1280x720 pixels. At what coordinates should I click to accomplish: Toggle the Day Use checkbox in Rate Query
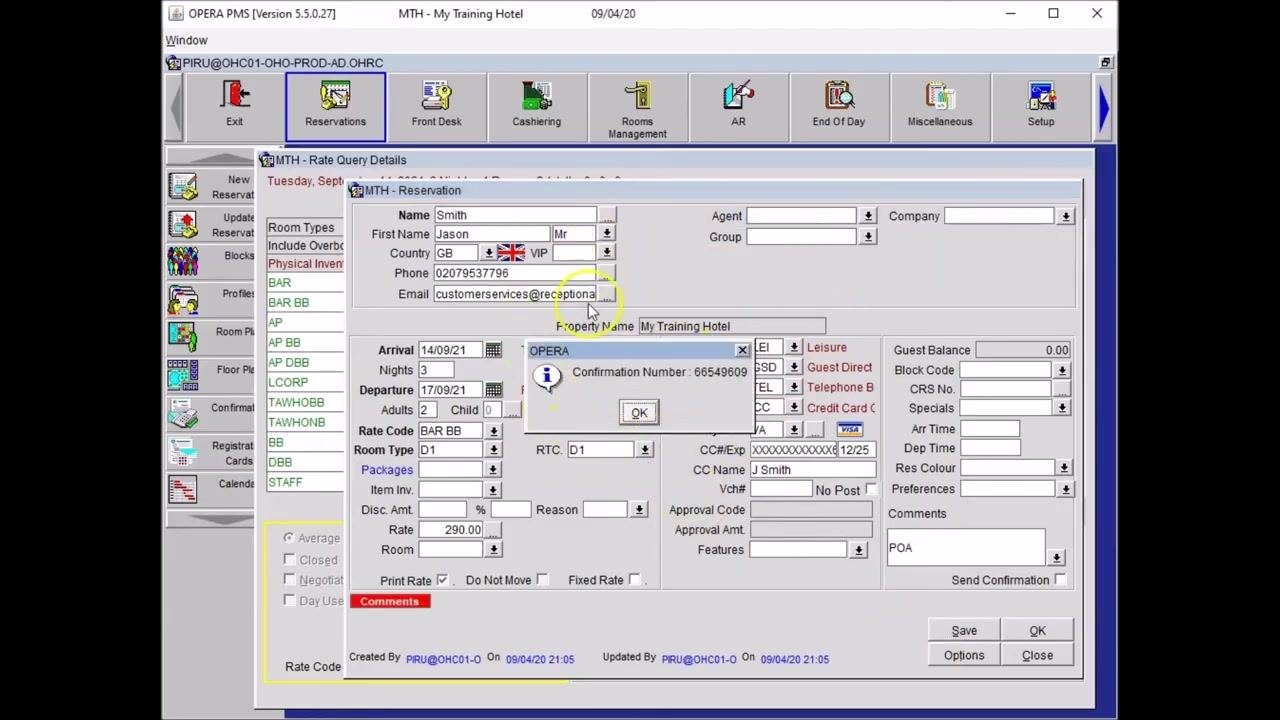tap(289, 601)
